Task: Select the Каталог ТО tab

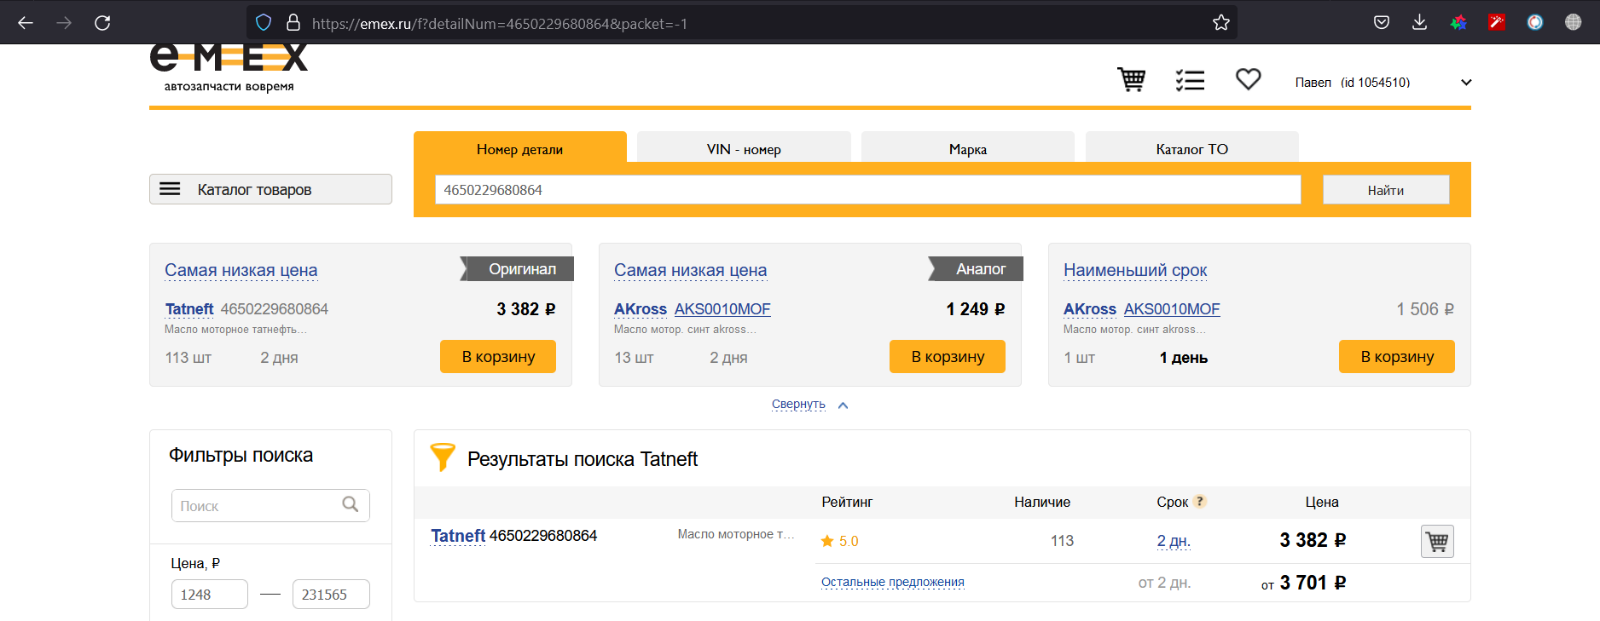Action: [1192, 147]
